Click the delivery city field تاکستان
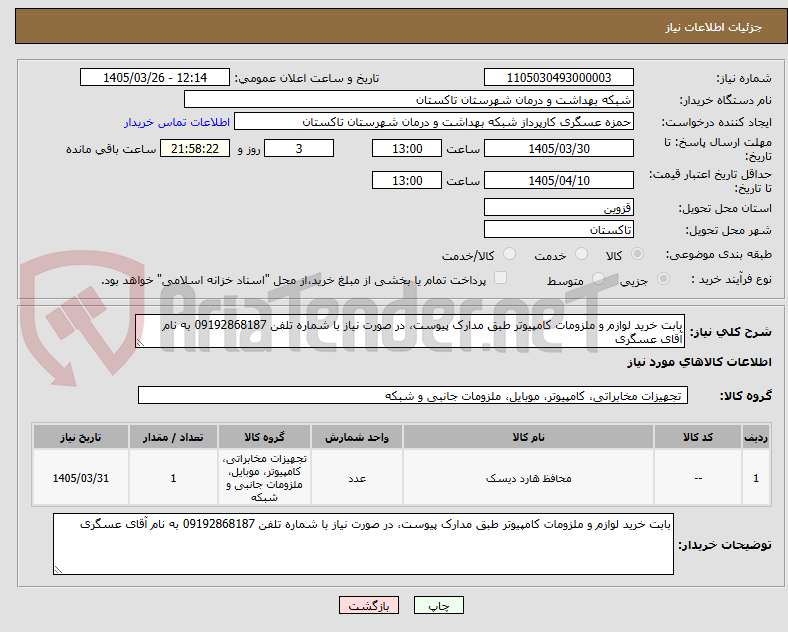The image size is (788, 632). 559,230
